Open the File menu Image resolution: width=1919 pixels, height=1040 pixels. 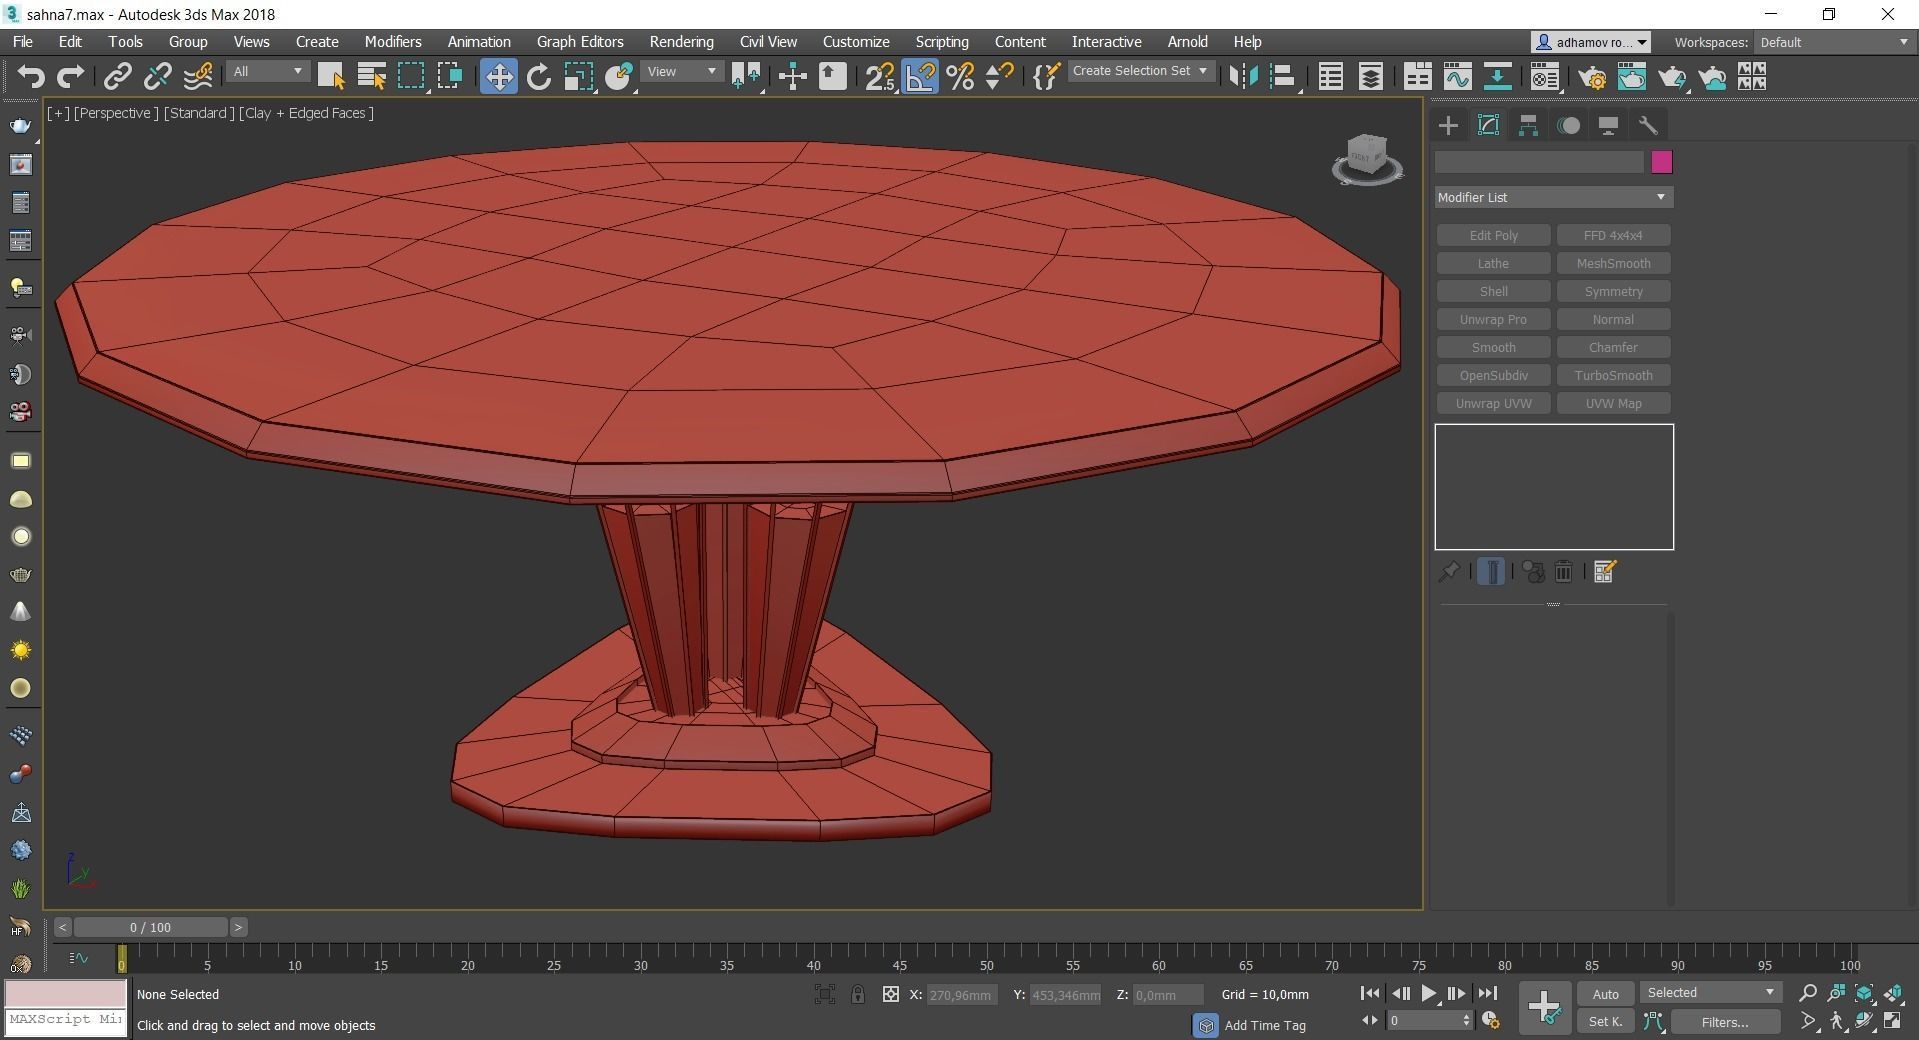click(x=22, y=42)
